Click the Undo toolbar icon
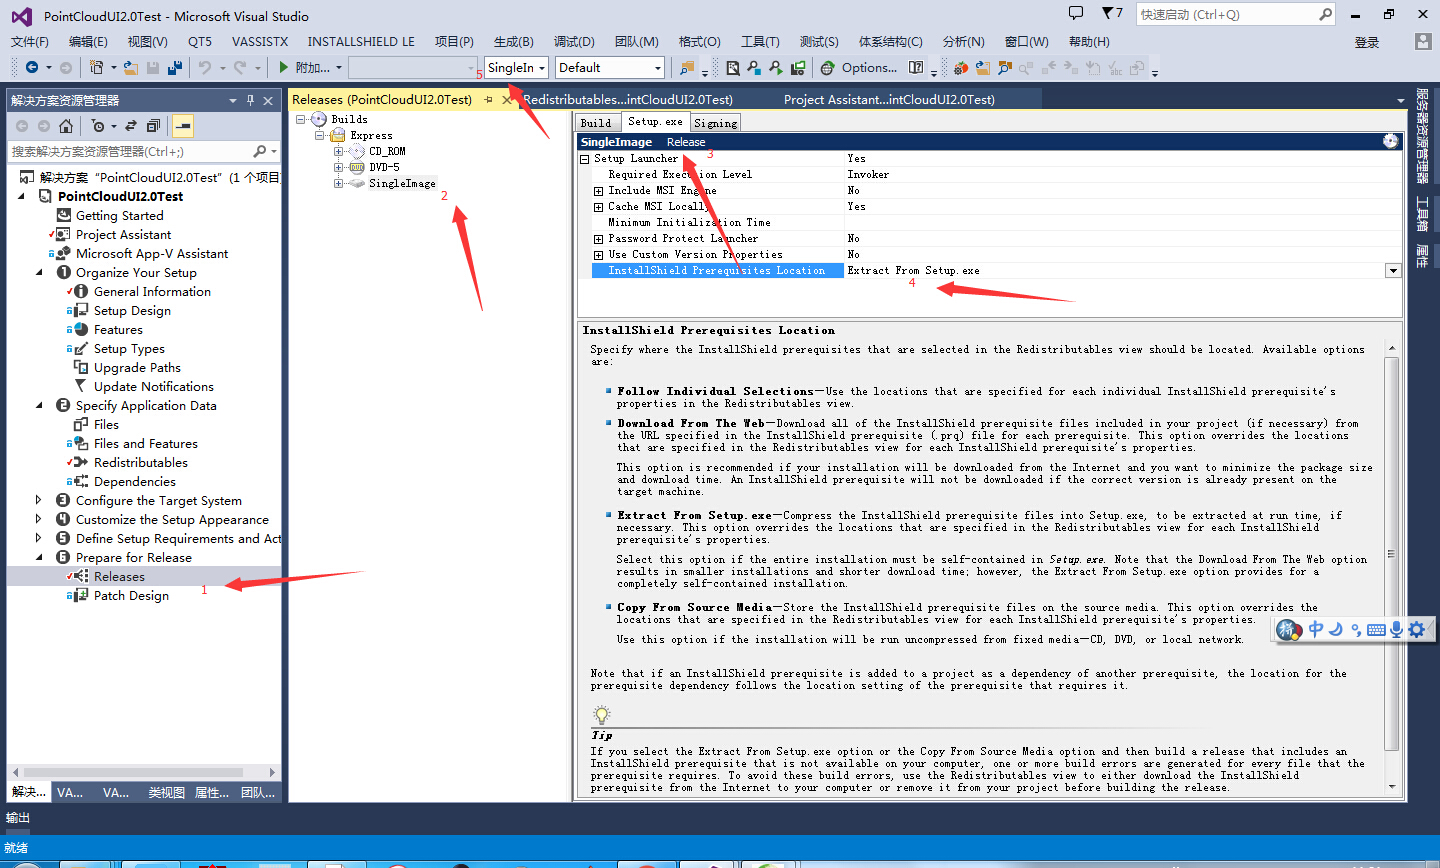Viewport: 1440px width, 868px height. click(x=204, y=67)
